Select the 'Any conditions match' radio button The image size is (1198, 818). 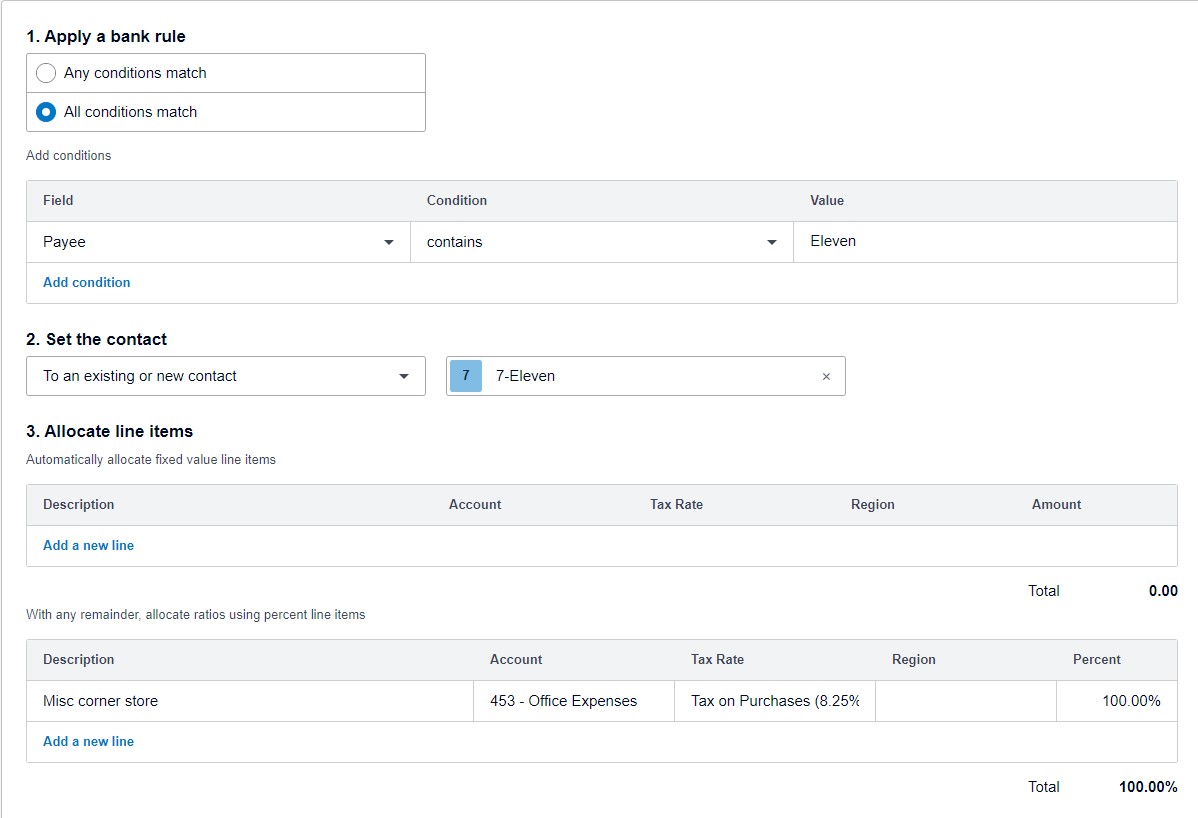click(45, 72)
